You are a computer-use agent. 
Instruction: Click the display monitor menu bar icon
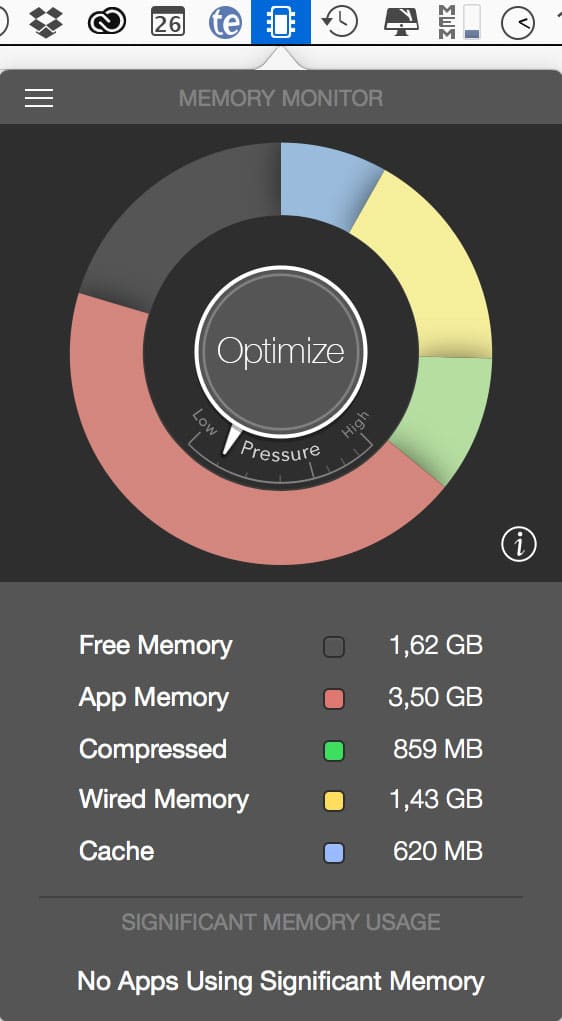pyautogui.click(x=401, y=22)
